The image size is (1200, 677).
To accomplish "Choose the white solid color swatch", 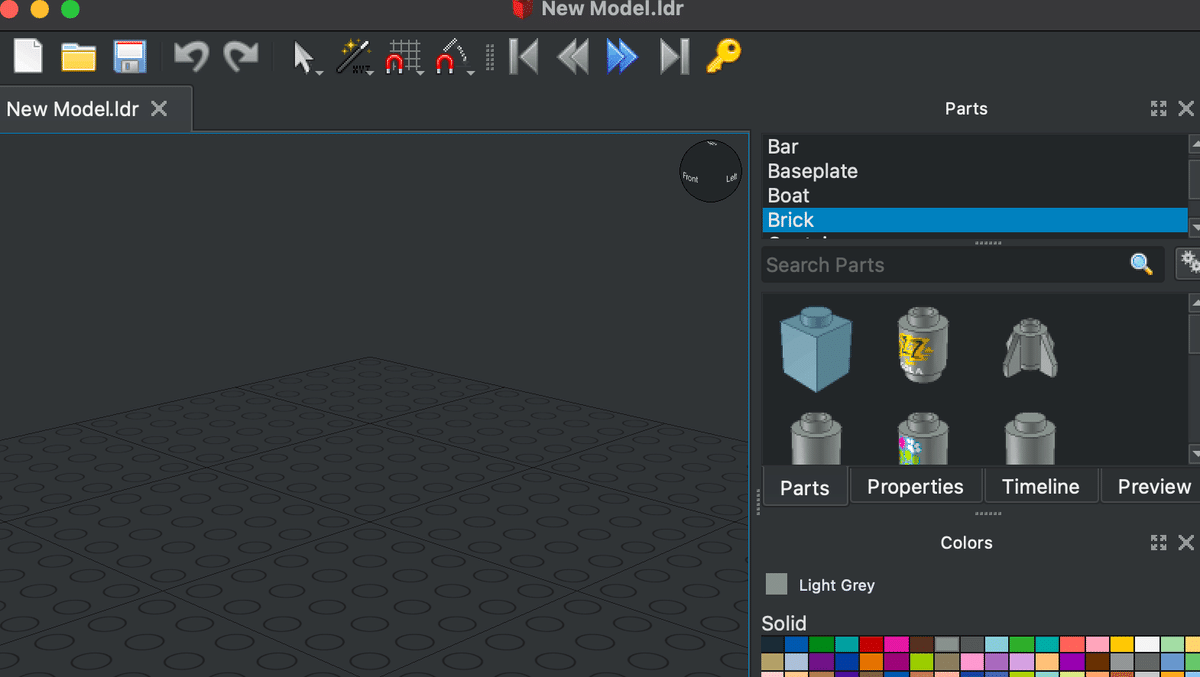I will pos(1147,645).
